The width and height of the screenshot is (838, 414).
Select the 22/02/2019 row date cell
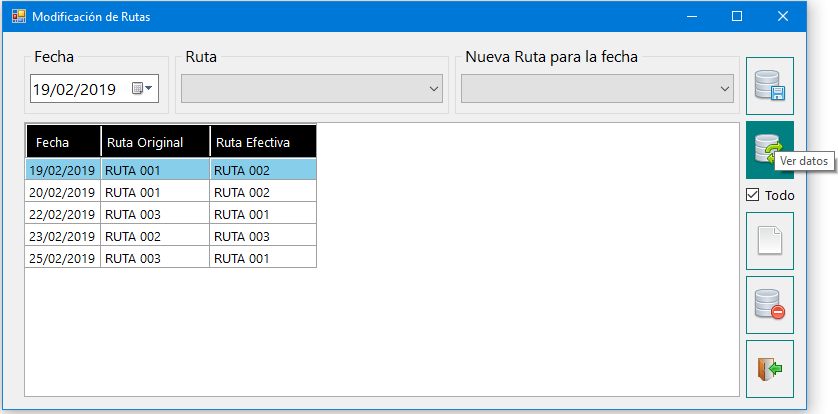[x=63, y=214]
